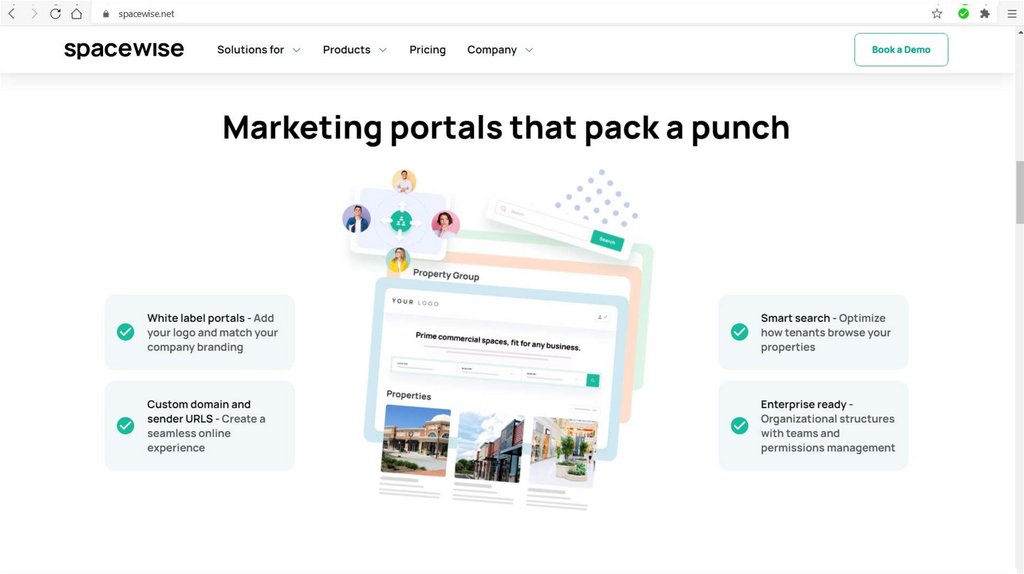The height and width of the screenshot is (574, 1024).
Task: Select the Enterprise ready feature text
Action: 827,426
